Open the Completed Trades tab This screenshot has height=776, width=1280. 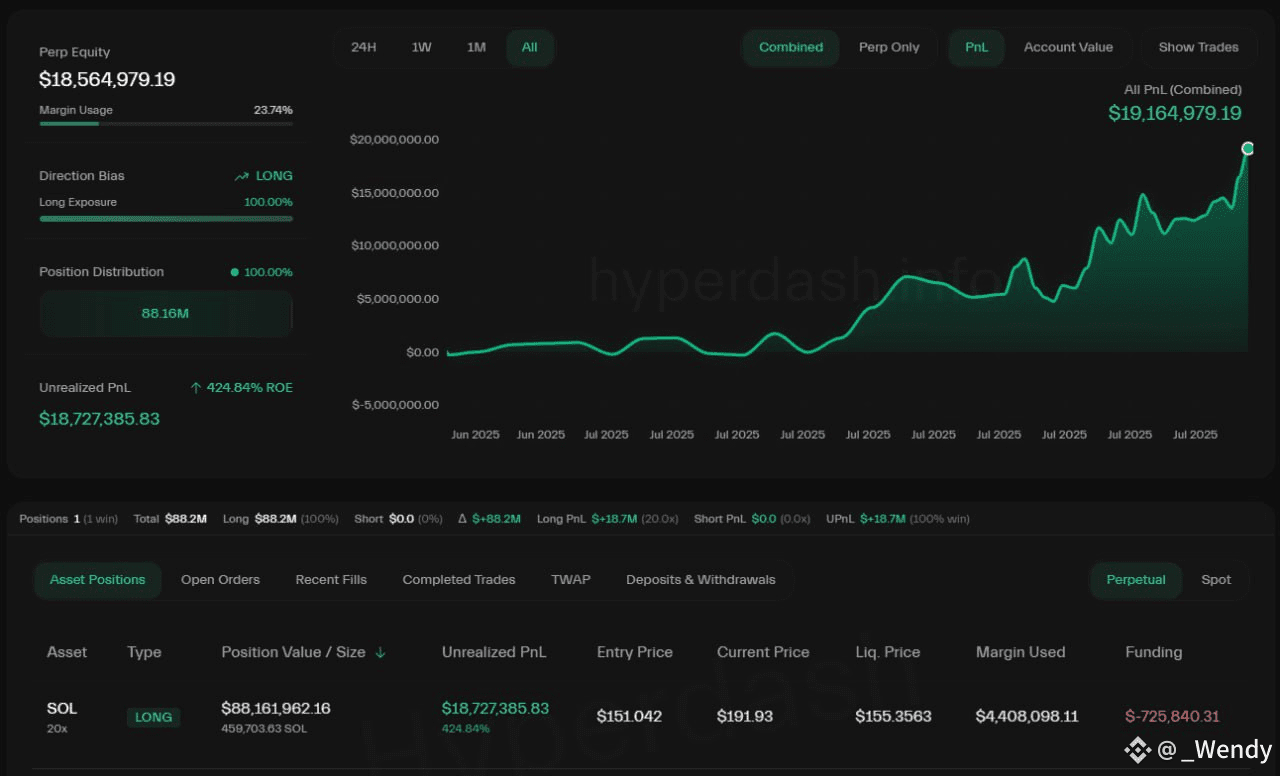(459, 580)
